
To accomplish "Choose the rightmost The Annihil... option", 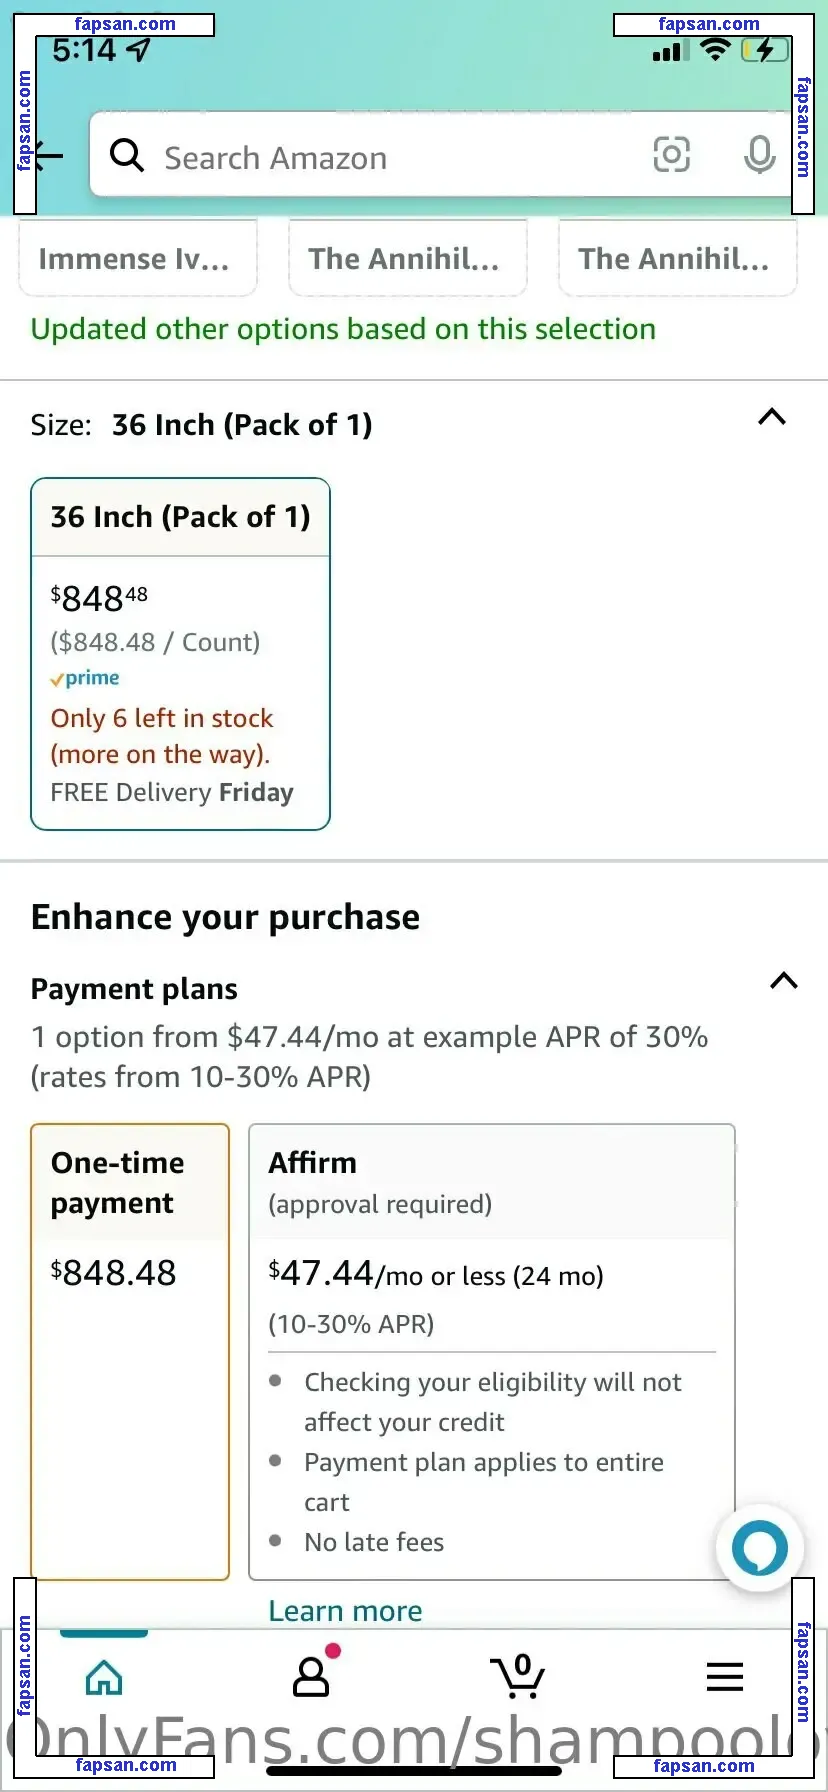I will (677, 259).
